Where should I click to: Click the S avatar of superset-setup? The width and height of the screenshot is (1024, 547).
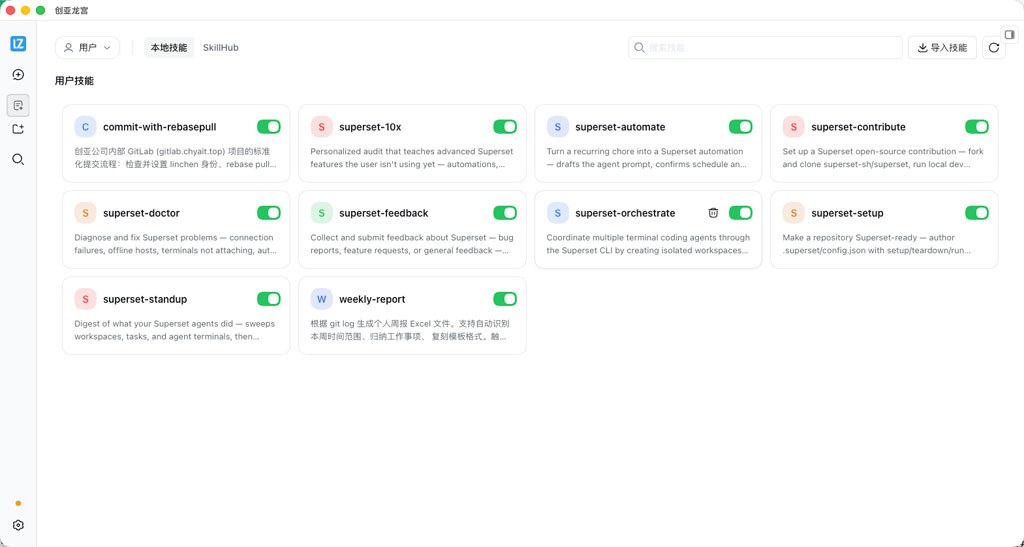793,213
